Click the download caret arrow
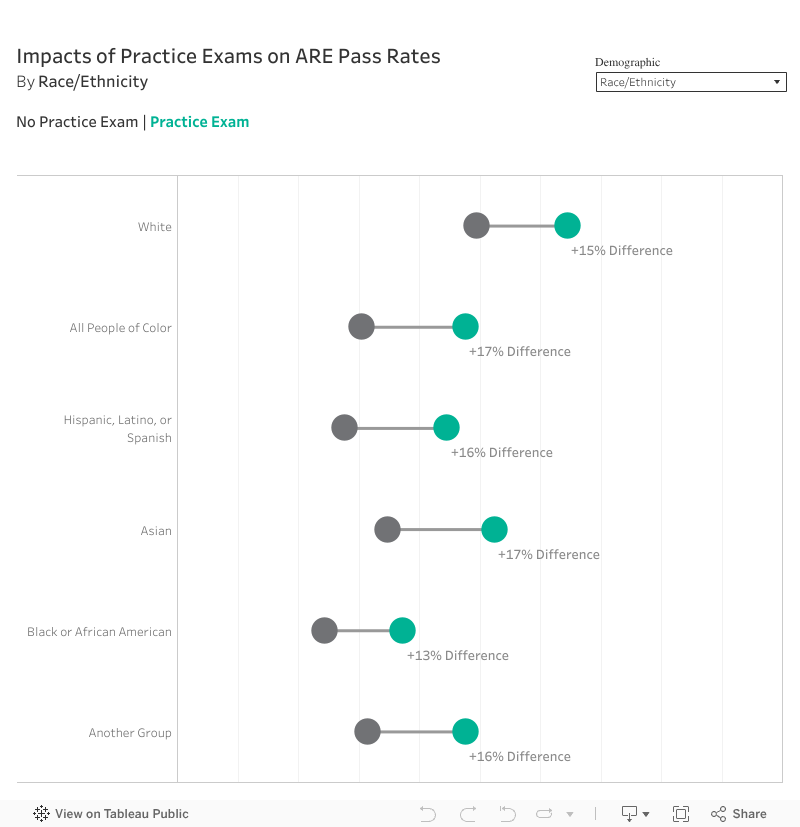The height and width of the screenshot is (827, 800). pyautogui.click(x=647, y=814)
